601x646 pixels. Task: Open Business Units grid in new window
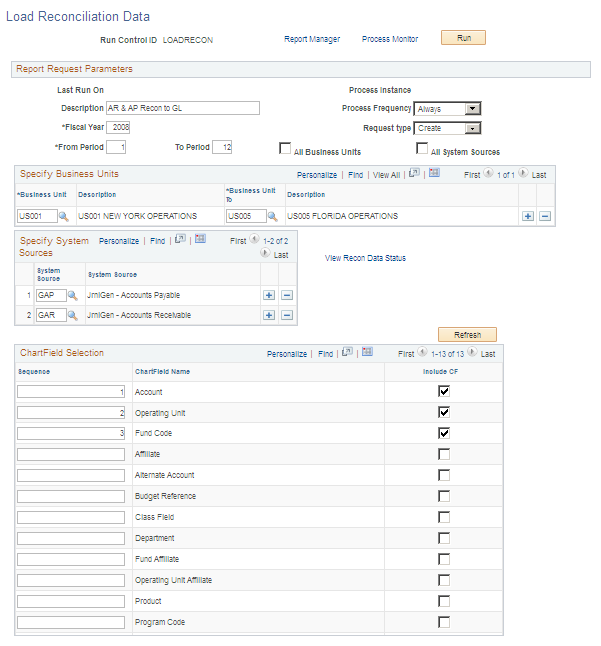pyautogui.click(x=414, y=173)
